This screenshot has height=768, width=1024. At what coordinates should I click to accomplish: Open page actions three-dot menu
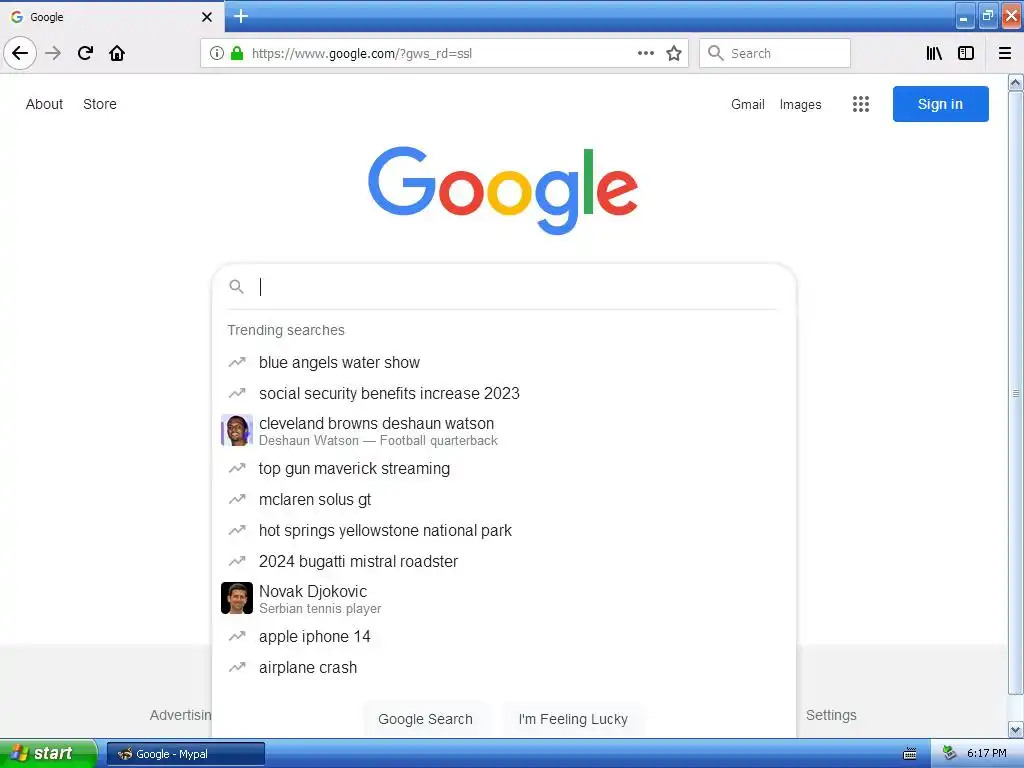pos(645,53)
